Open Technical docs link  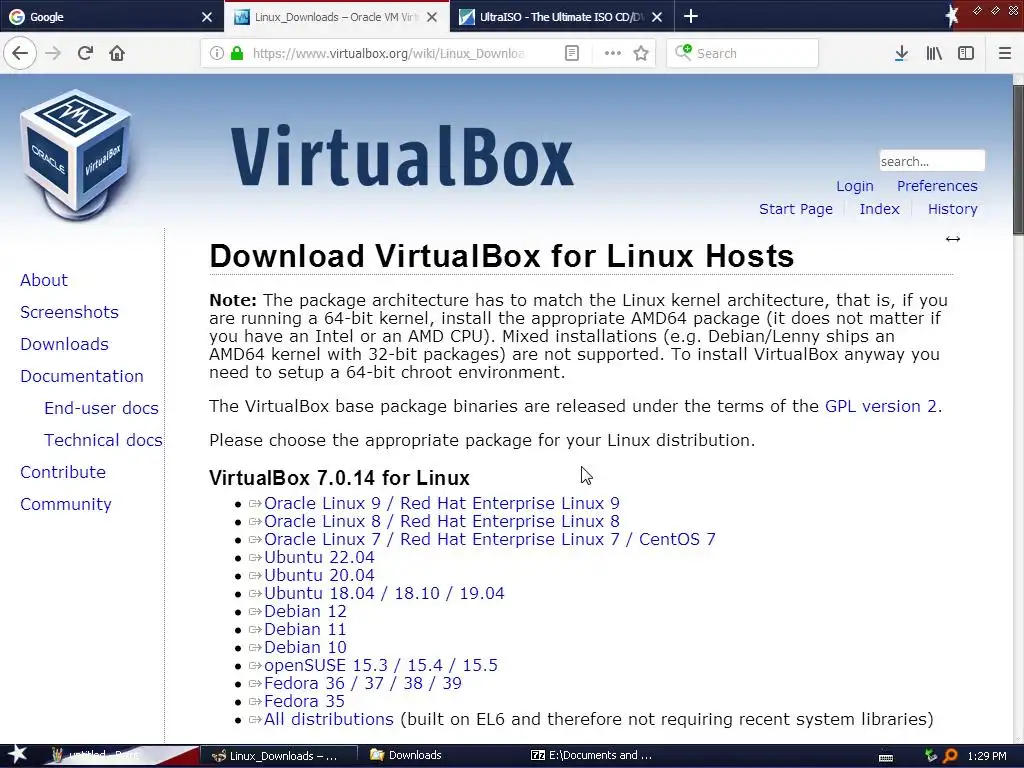(x=103, y=440)
